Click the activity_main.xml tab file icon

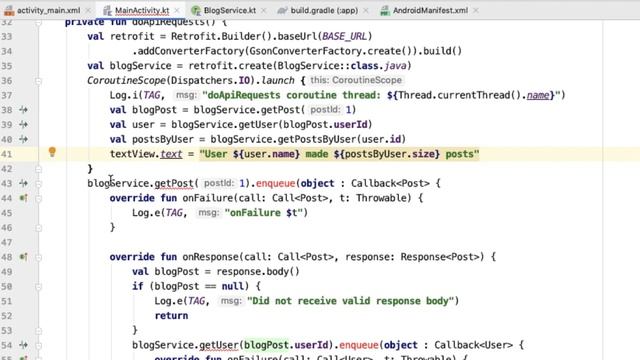[9, 11]
